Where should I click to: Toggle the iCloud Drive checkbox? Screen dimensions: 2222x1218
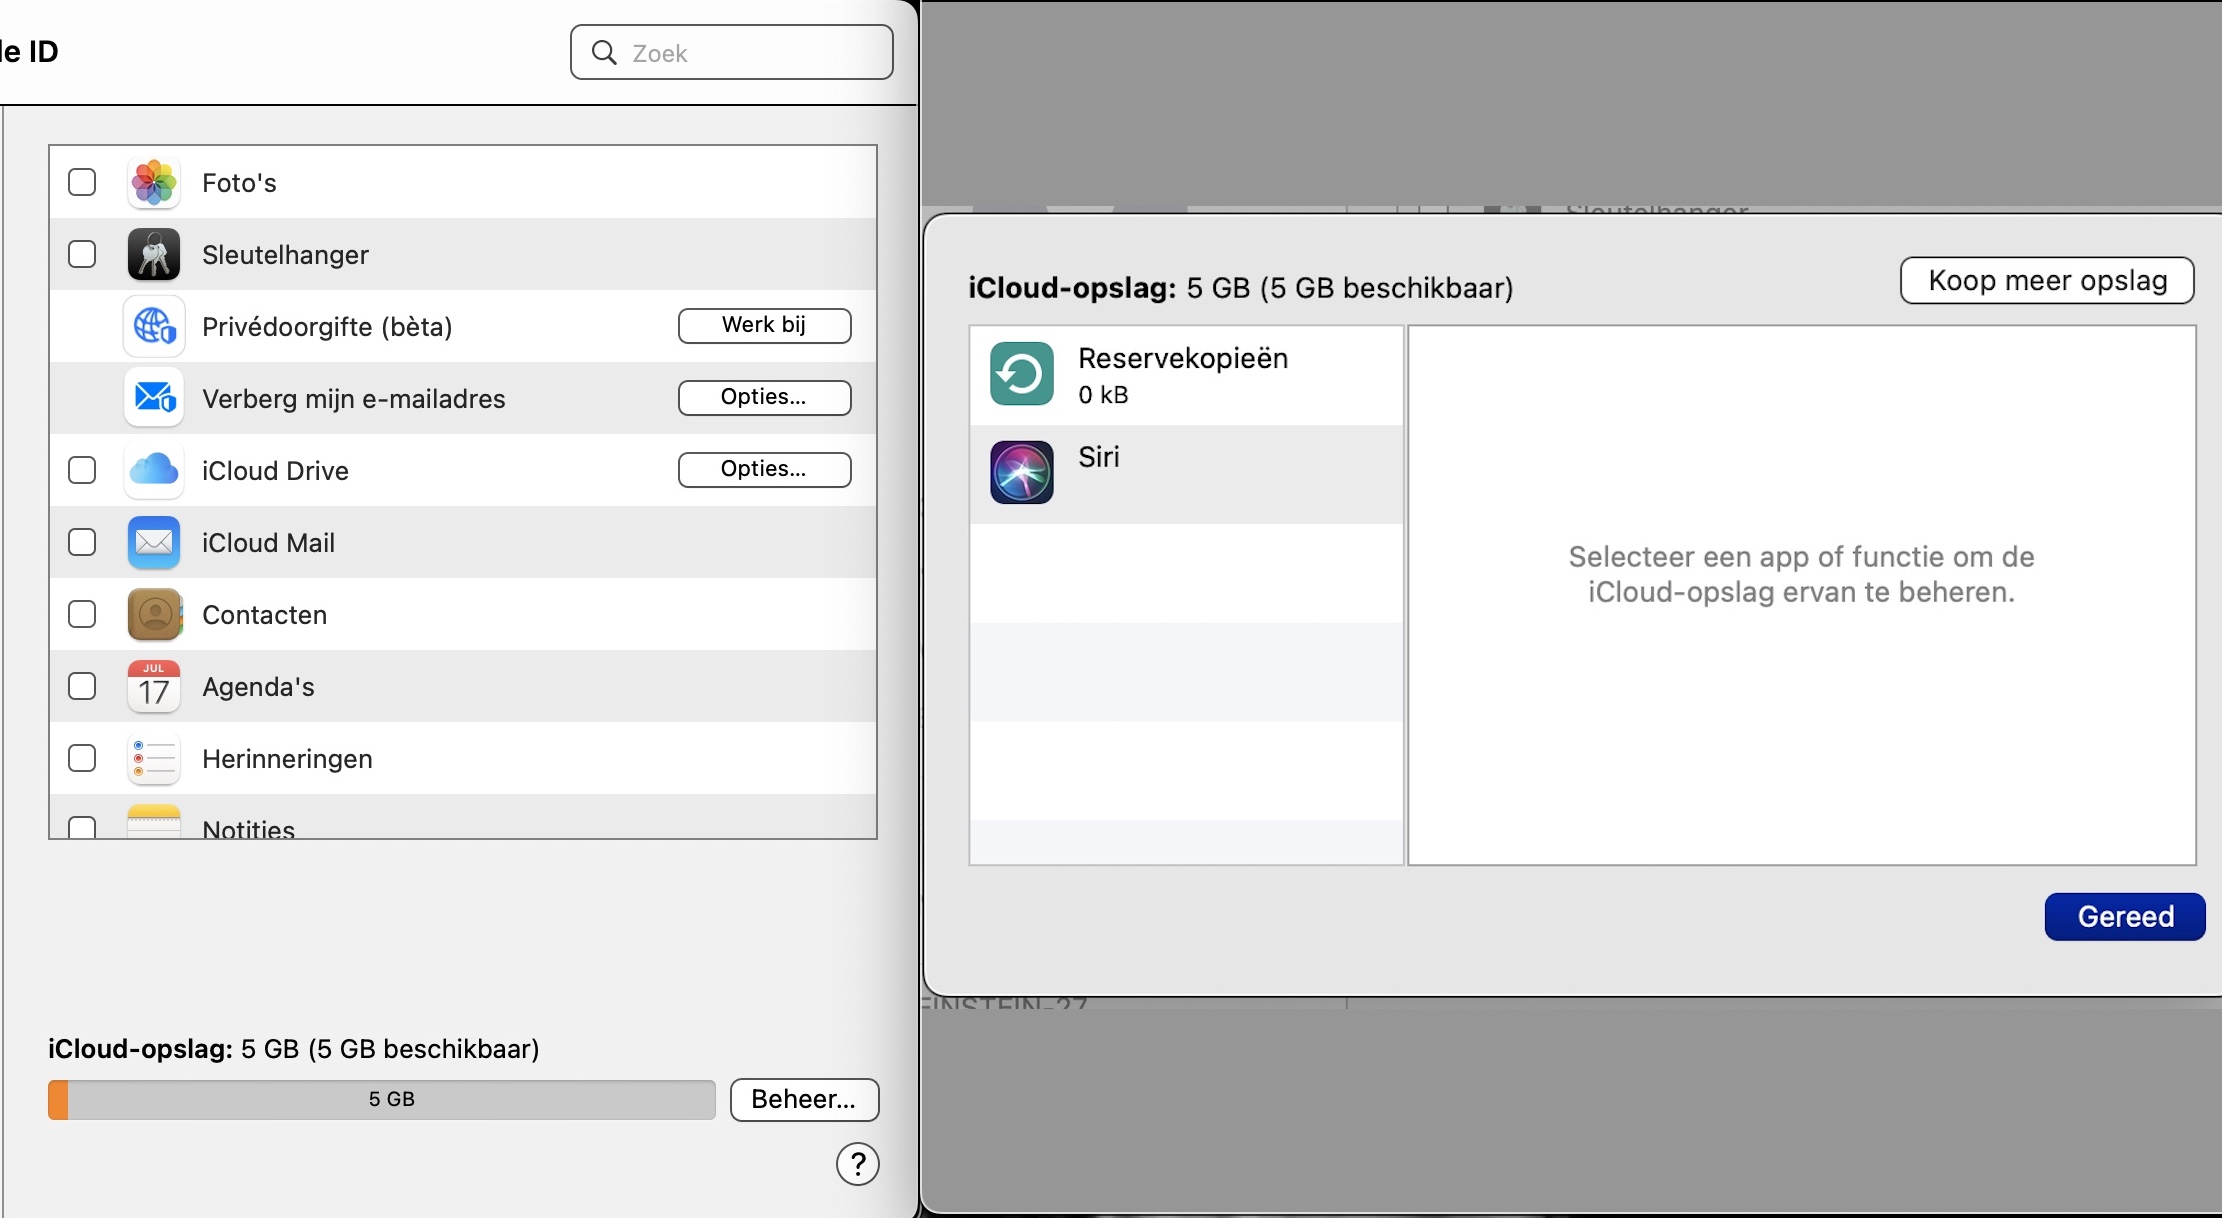tap(82, 470)
